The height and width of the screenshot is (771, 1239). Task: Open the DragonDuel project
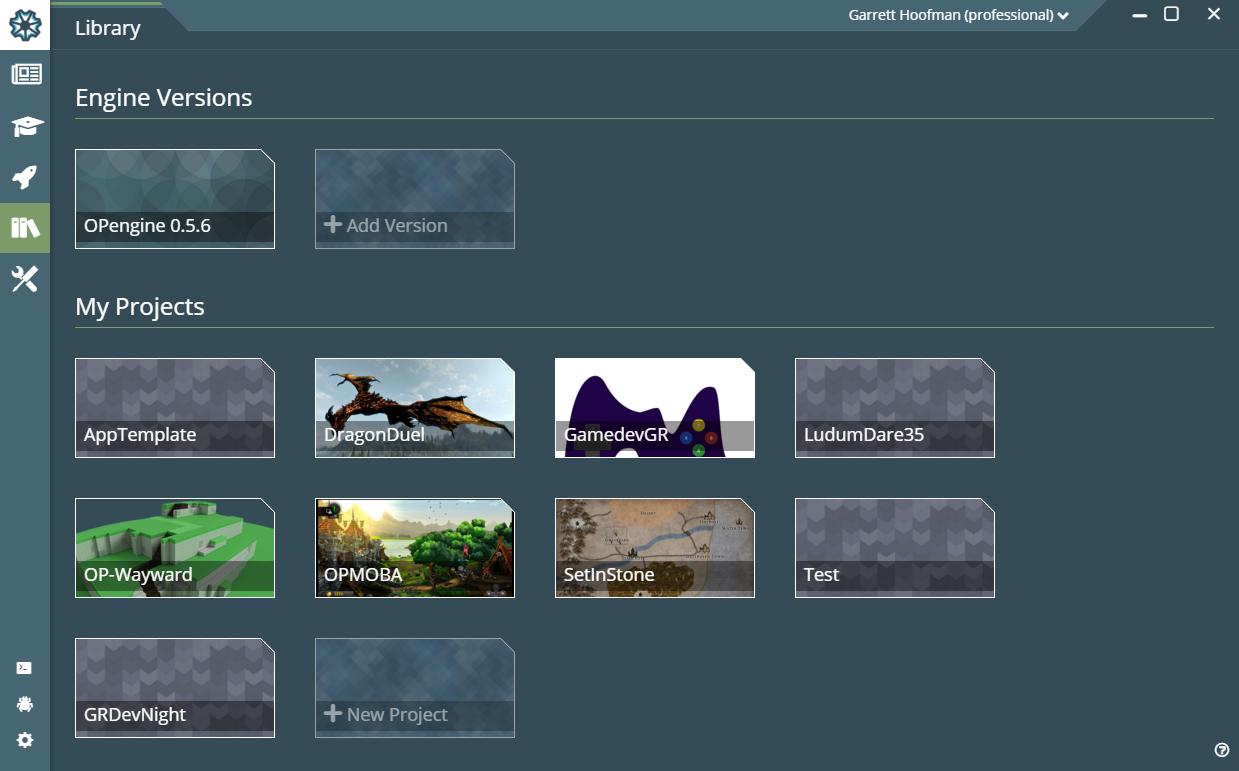point(414,408)
